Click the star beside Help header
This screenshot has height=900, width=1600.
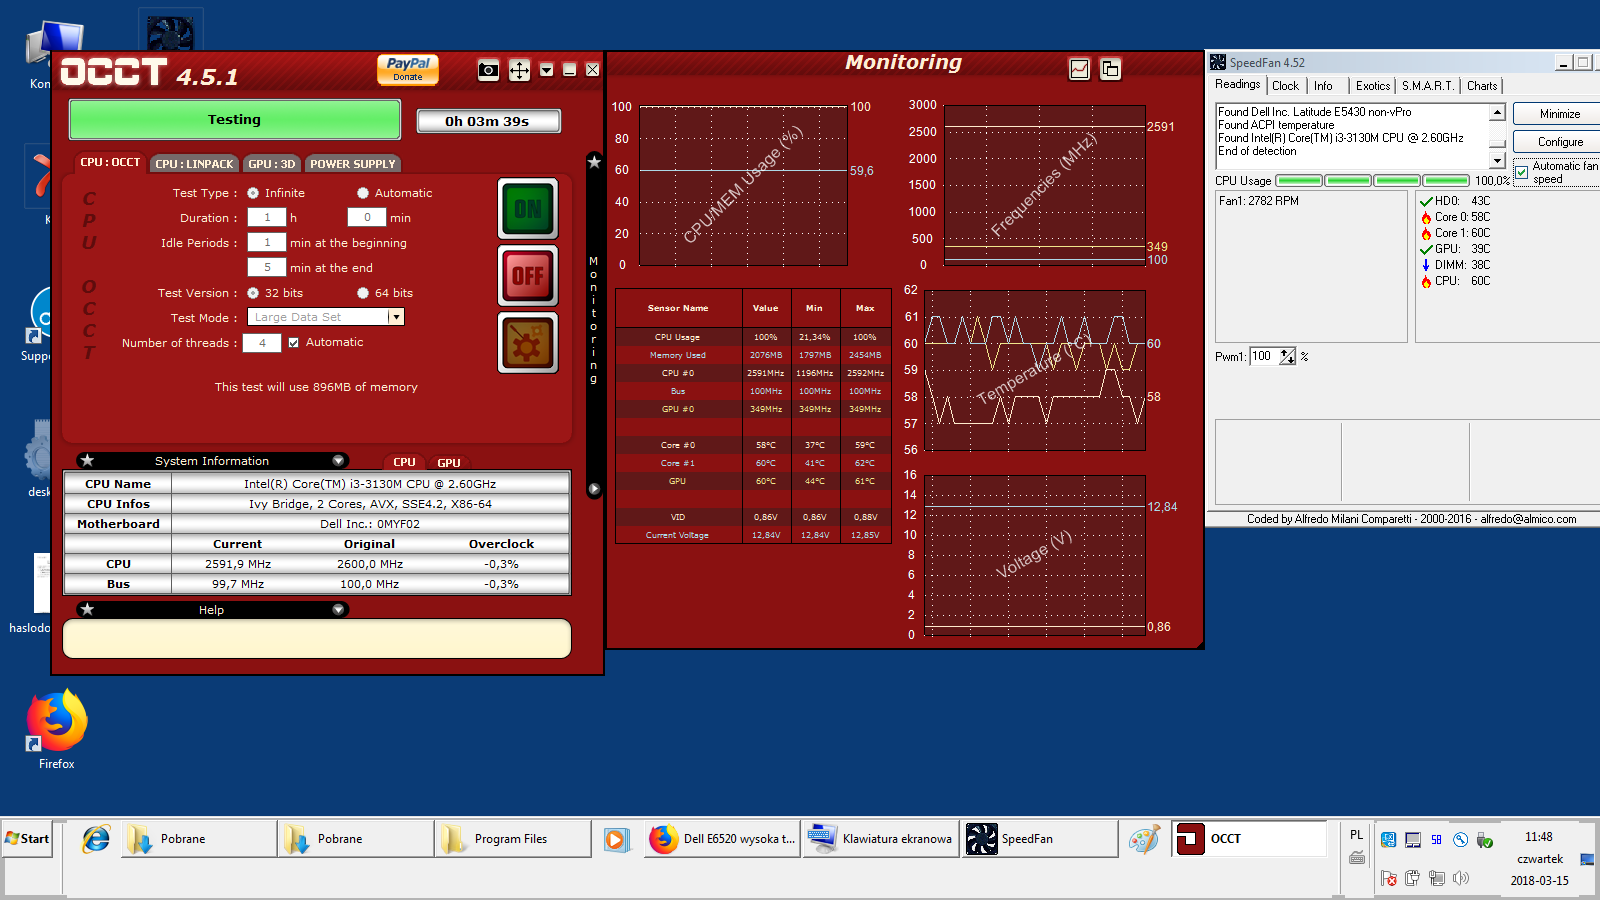coord(88,609)
